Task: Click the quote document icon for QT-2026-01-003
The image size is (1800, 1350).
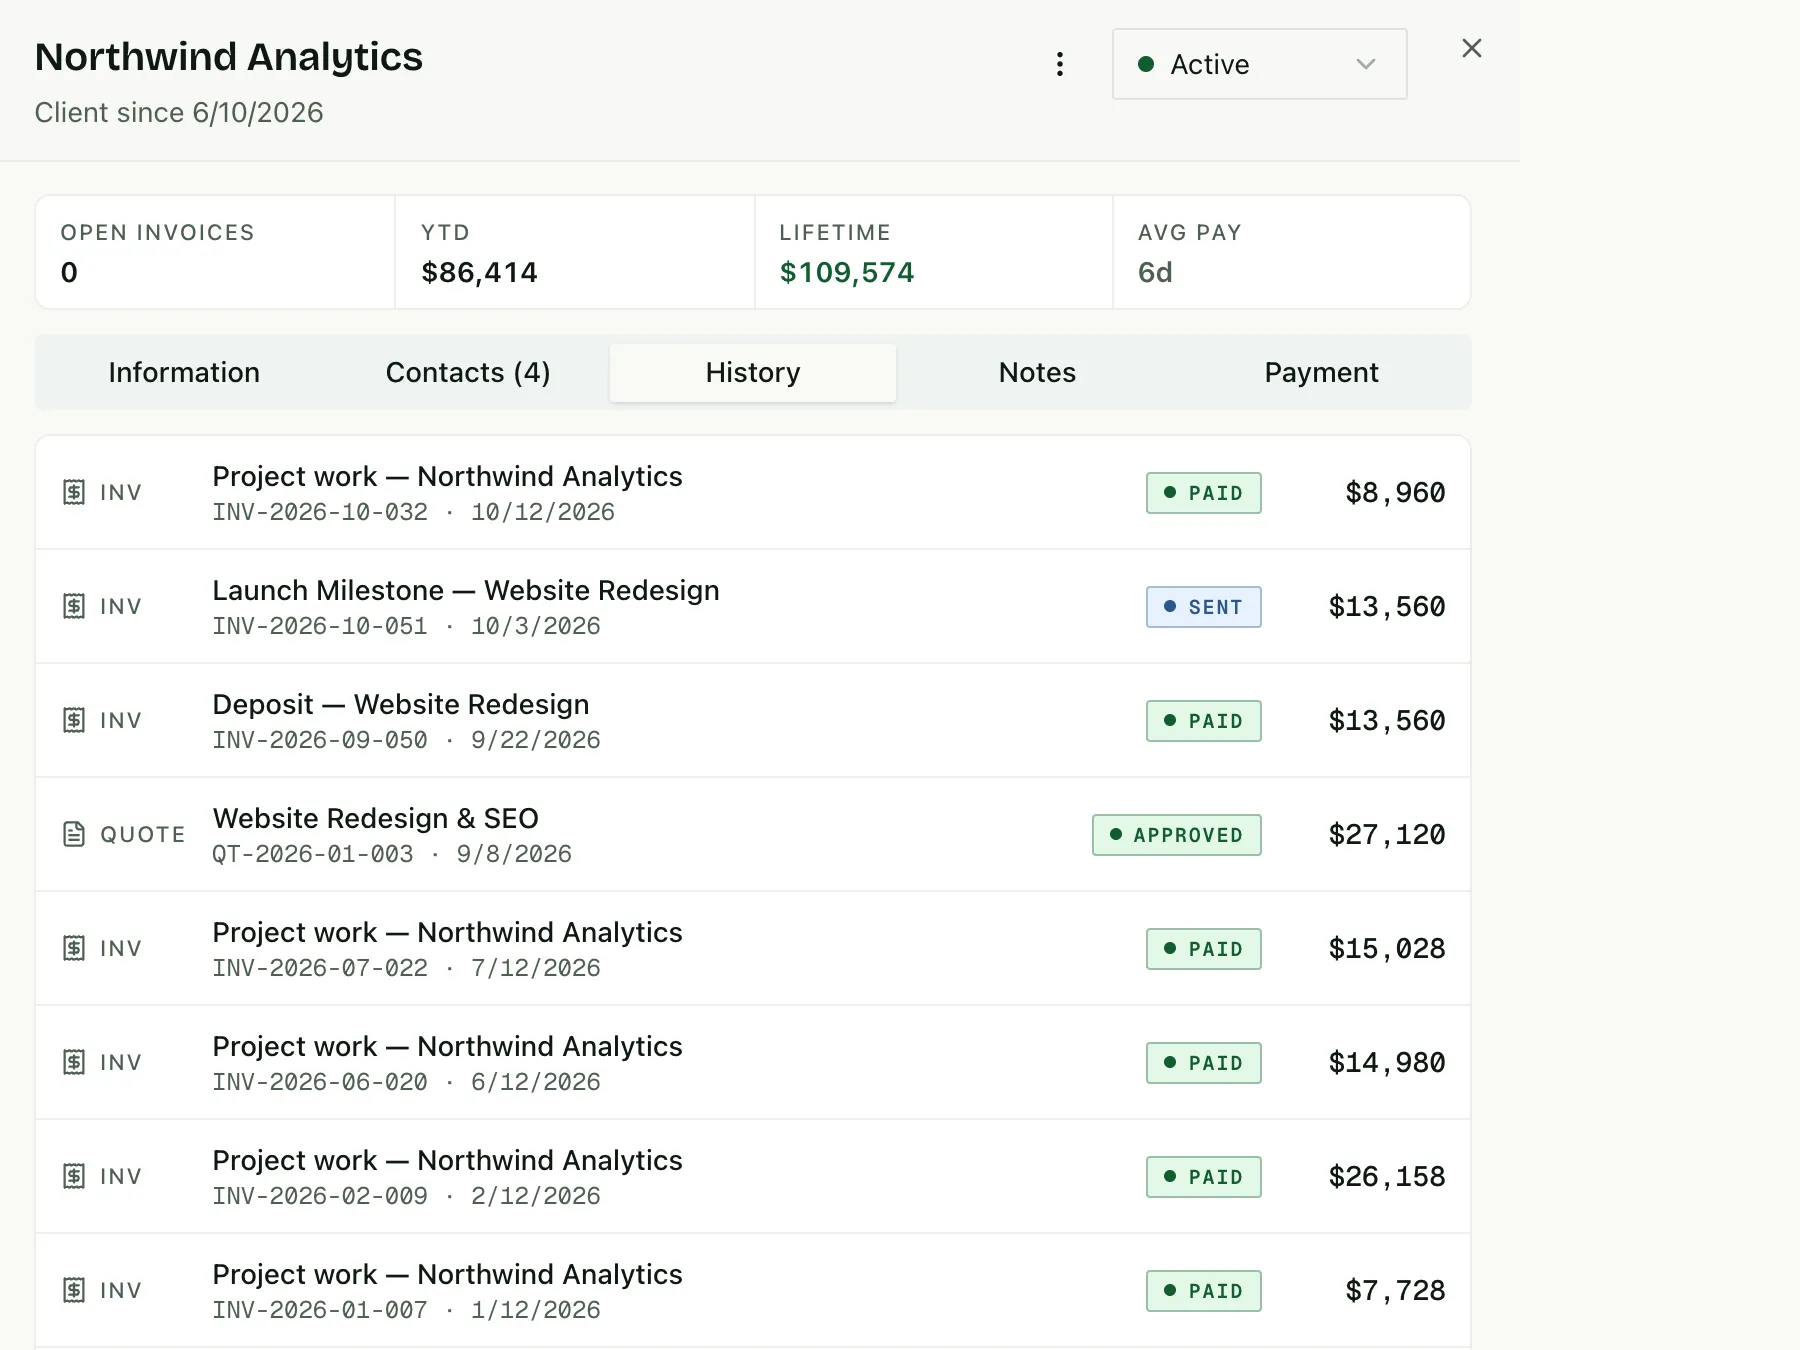Action: click(74, 834)
